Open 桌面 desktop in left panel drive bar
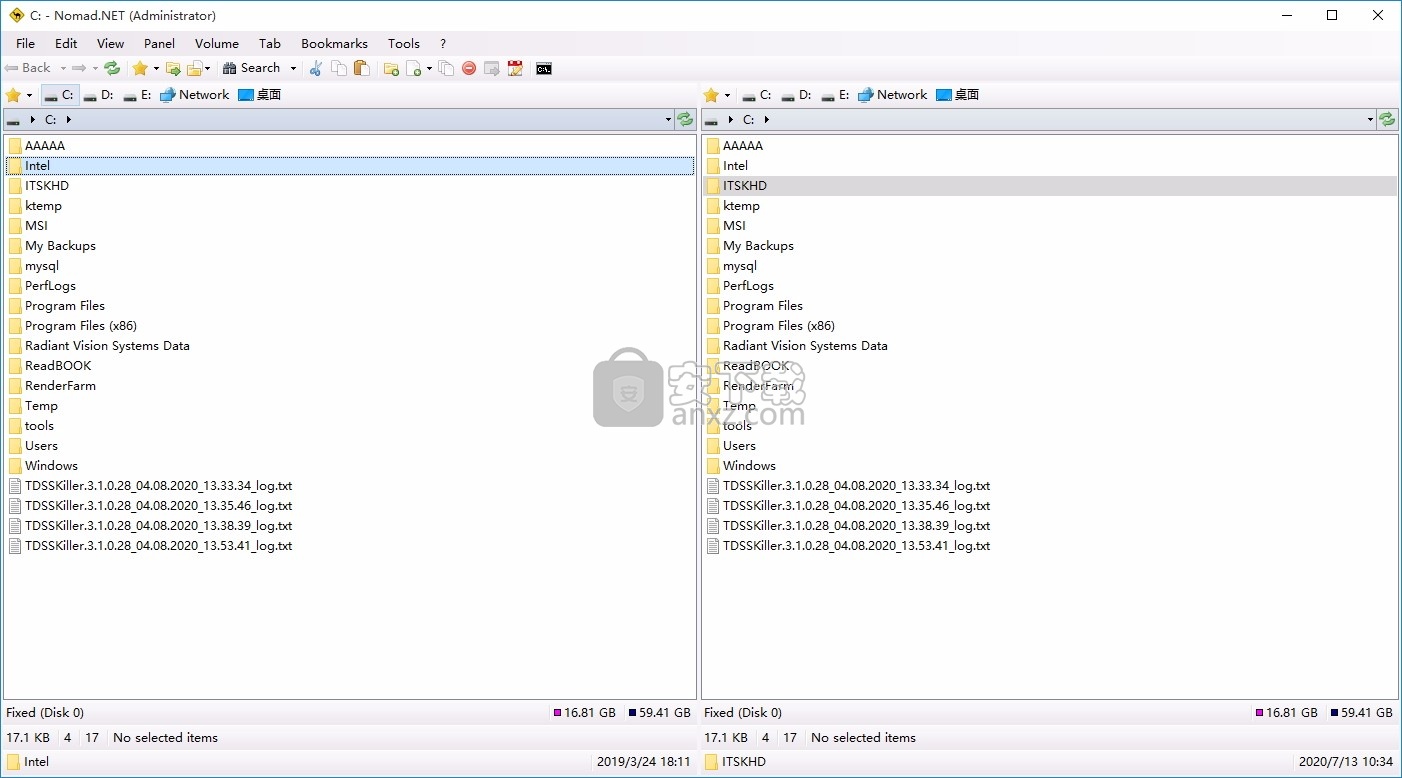1402x778 pixels. [x=259, y=95]
